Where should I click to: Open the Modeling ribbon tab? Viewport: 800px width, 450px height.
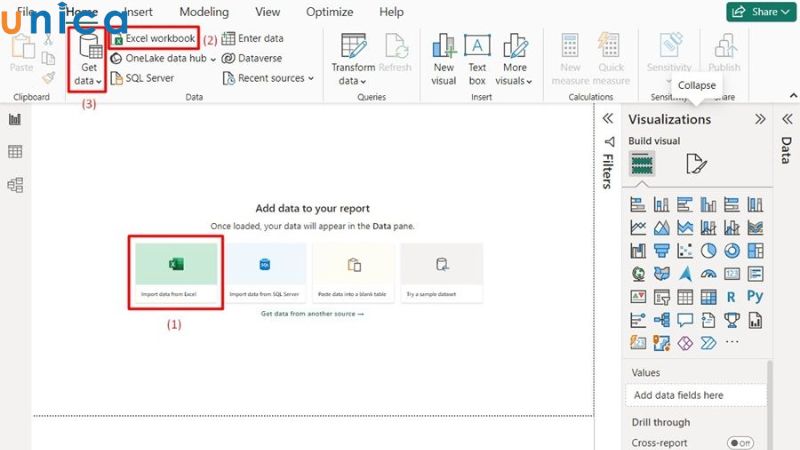[204, 12]
